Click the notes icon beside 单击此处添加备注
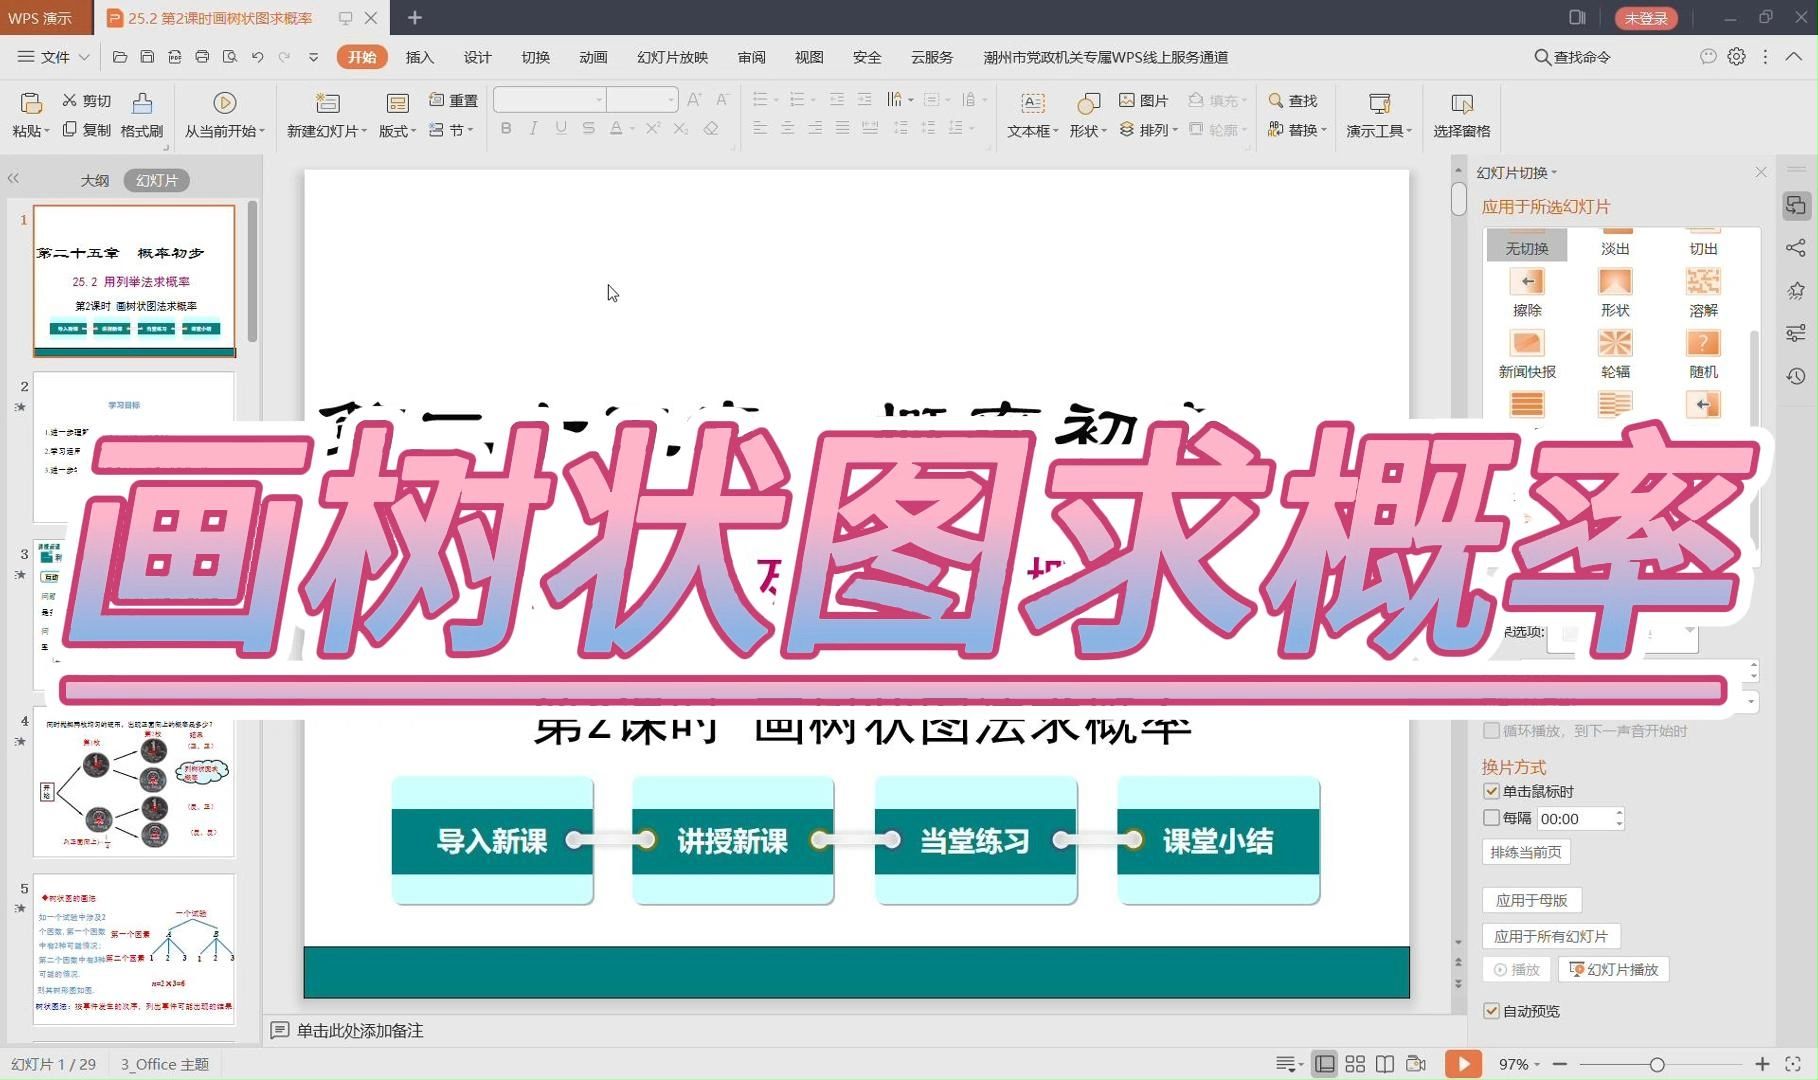The height and width of the screenshot is (1080, 1818). pos(280,1030)
